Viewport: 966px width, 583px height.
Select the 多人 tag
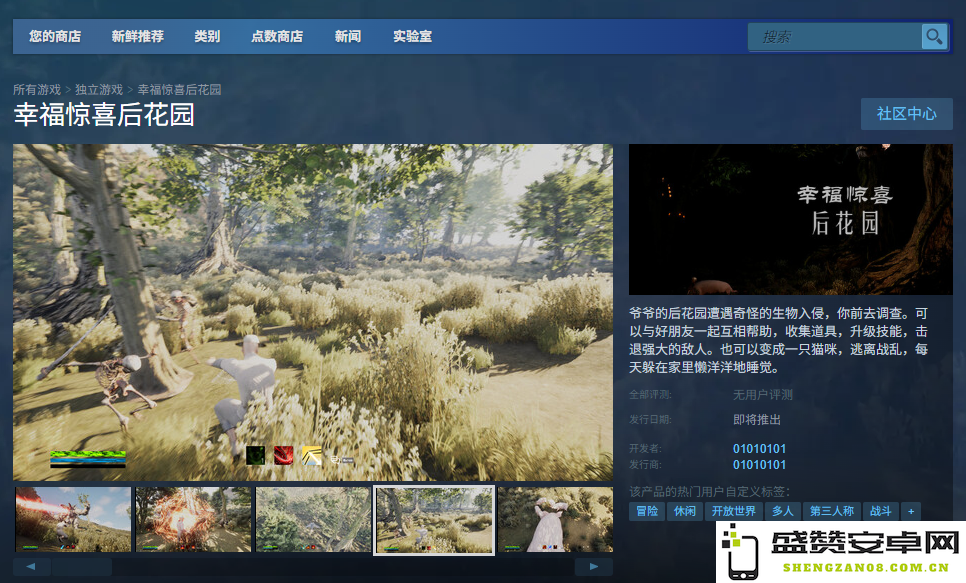click(x=783, y=511)
